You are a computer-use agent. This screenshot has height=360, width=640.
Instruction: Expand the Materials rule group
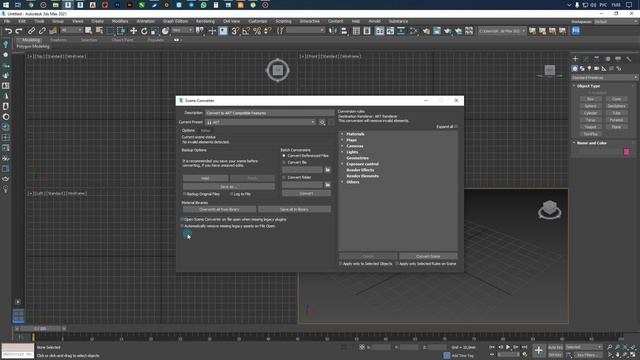(342, 134)
